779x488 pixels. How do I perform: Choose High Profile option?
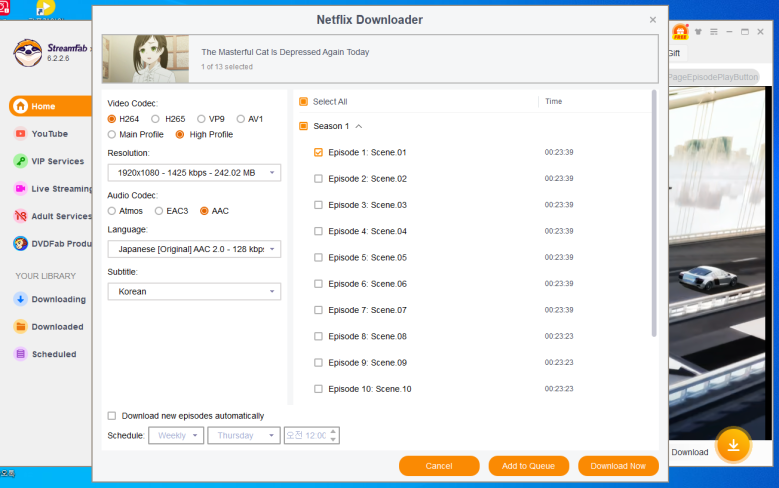[180, 134]
